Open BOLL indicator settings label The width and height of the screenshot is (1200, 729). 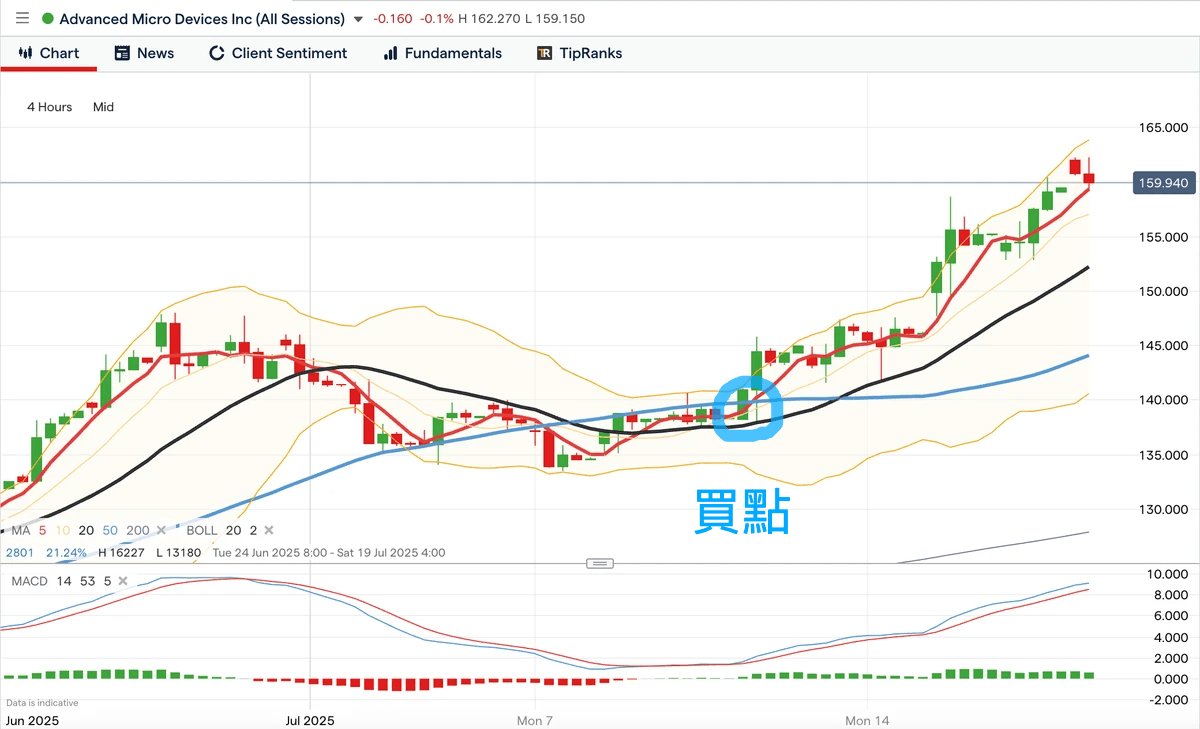202,530
